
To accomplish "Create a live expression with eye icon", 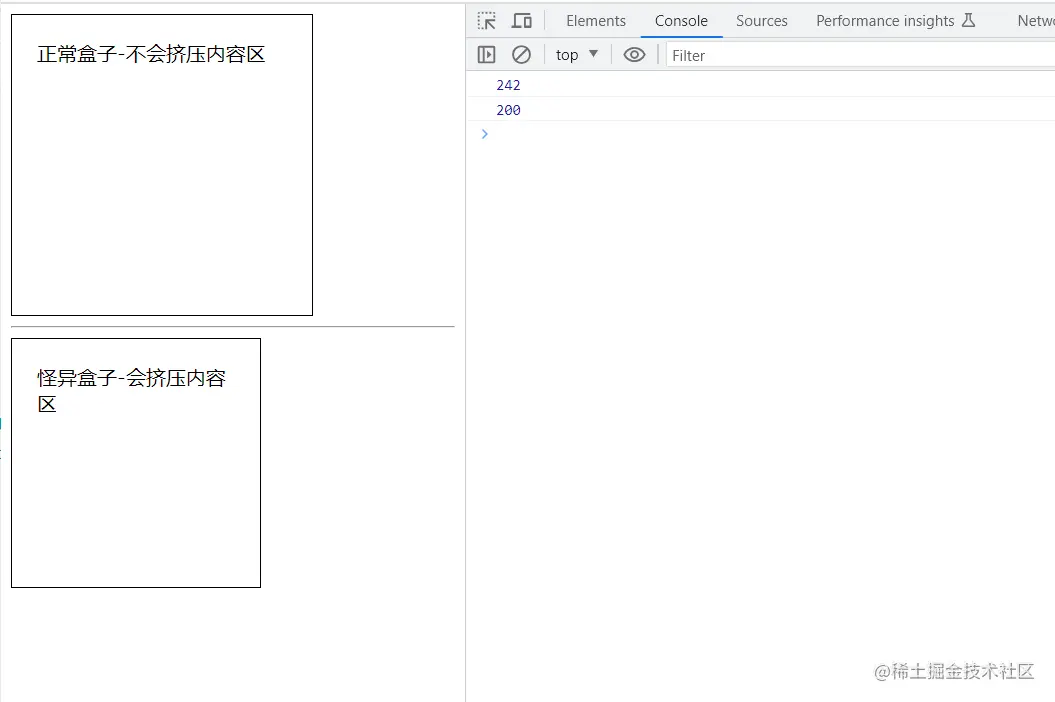I will (x=634, y=54).
